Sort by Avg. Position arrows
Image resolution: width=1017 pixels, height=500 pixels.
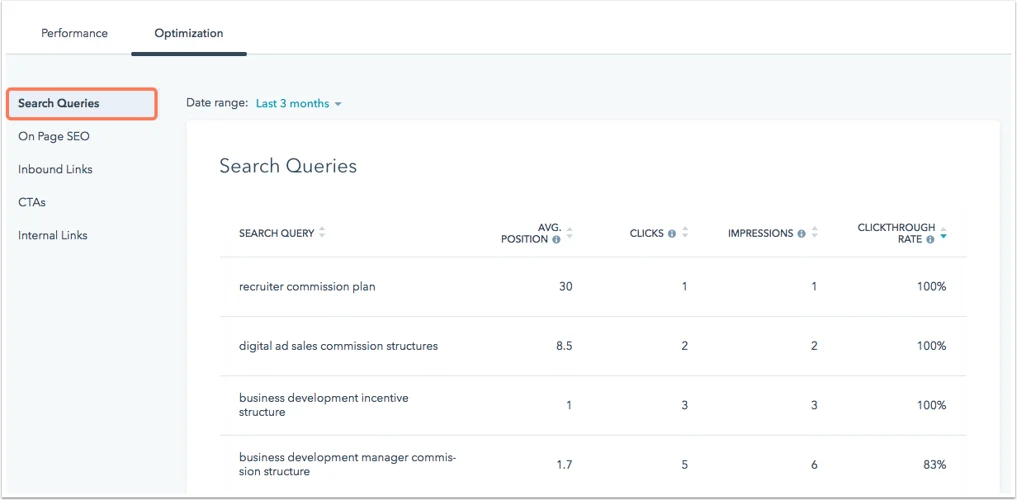[569, 233]
